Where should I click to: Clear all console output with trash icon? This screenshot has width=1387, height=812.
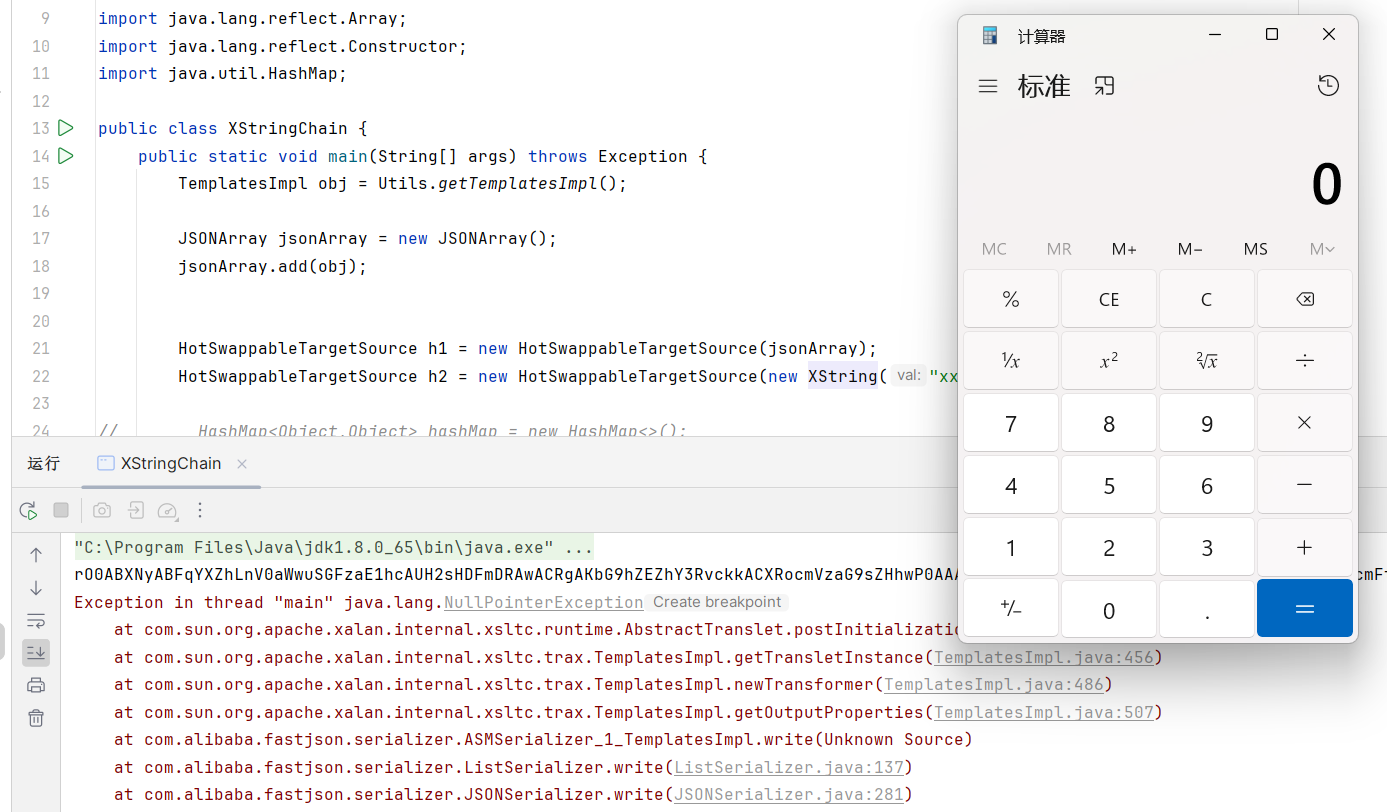(x=36, y=718)
